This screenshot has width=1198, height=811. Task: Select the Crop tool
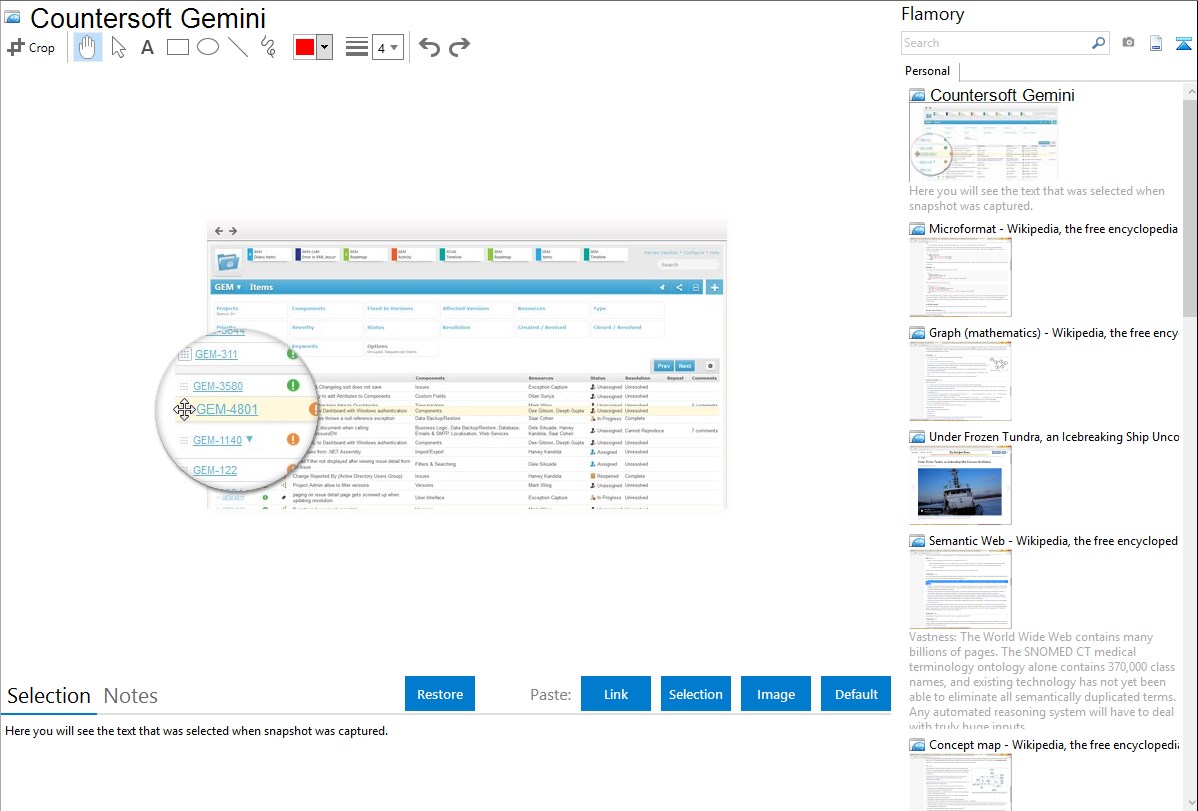pyautogui.click(x=31, y=47)
